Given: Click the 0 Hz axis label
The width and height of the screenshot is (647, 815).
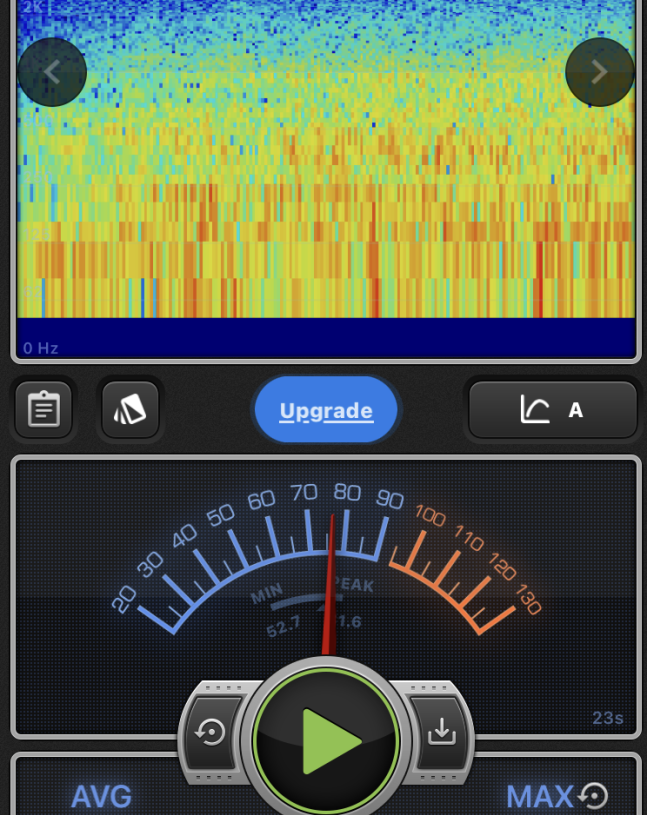Looking at the screenshot, I should 41,348.
